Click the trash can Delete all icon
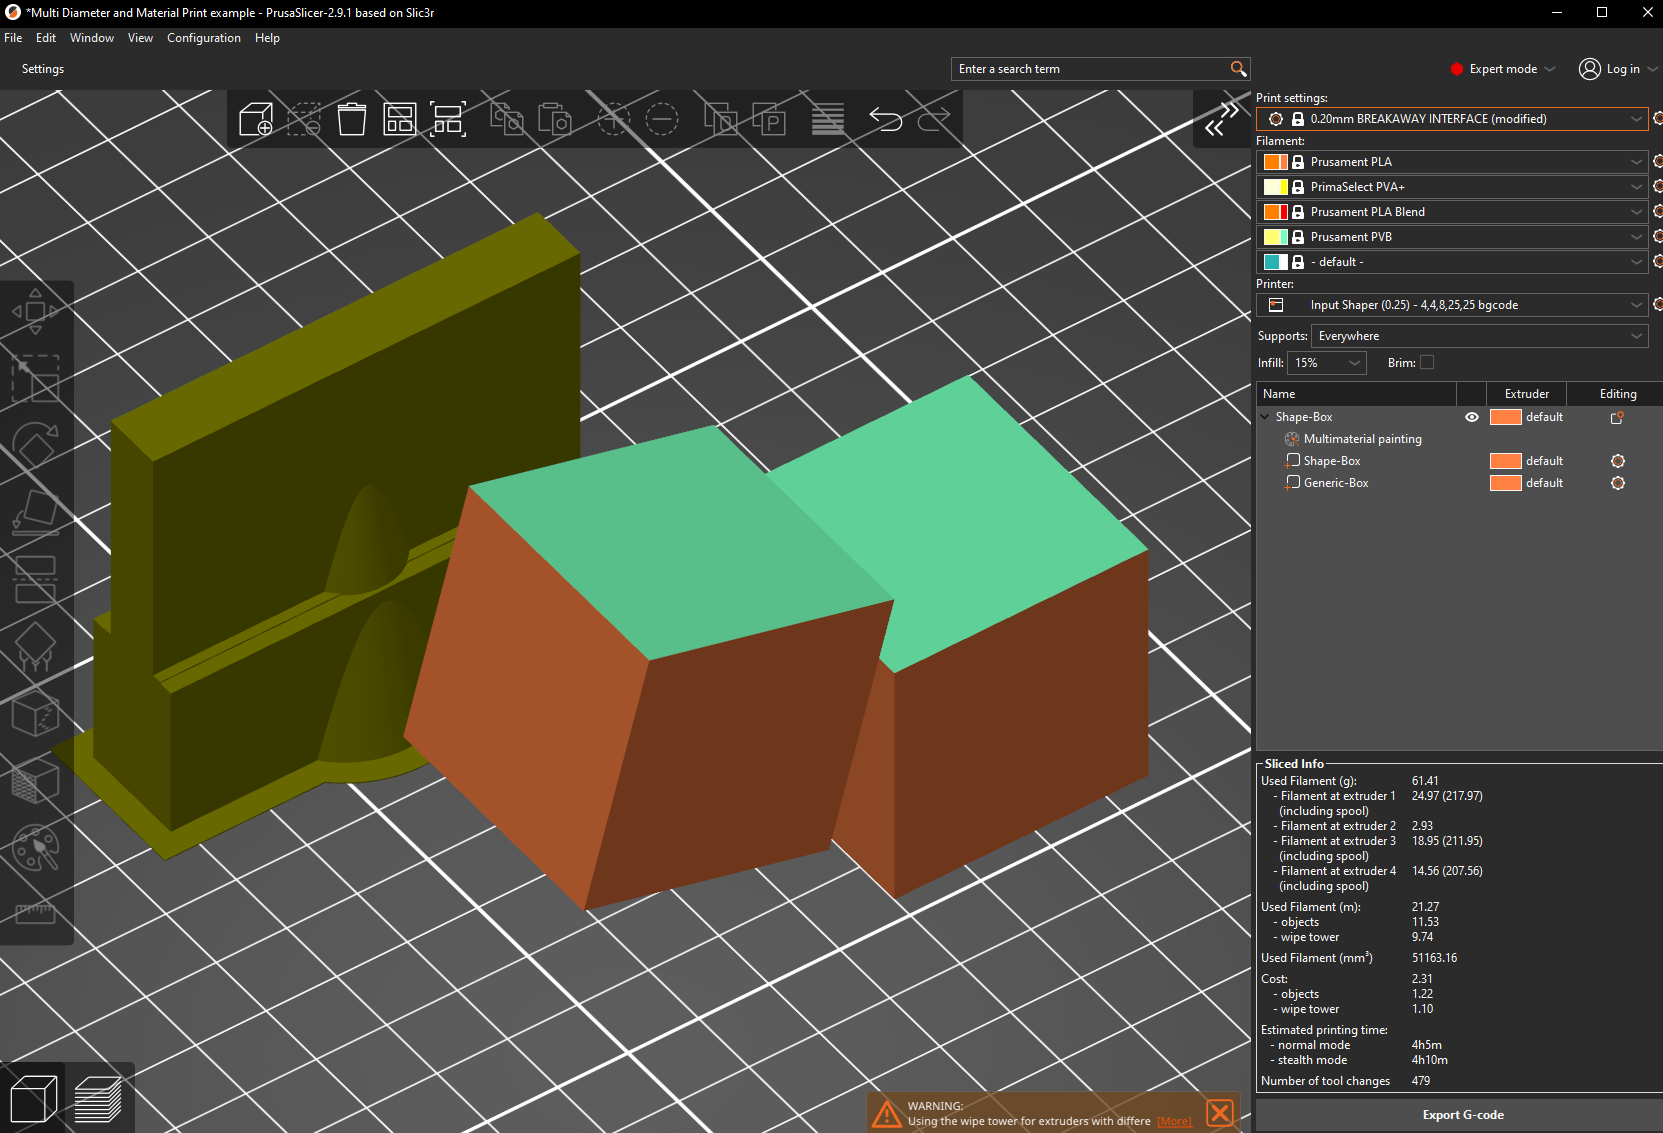This screenshot has height=1133, width=1663. (x=352, y=119)
